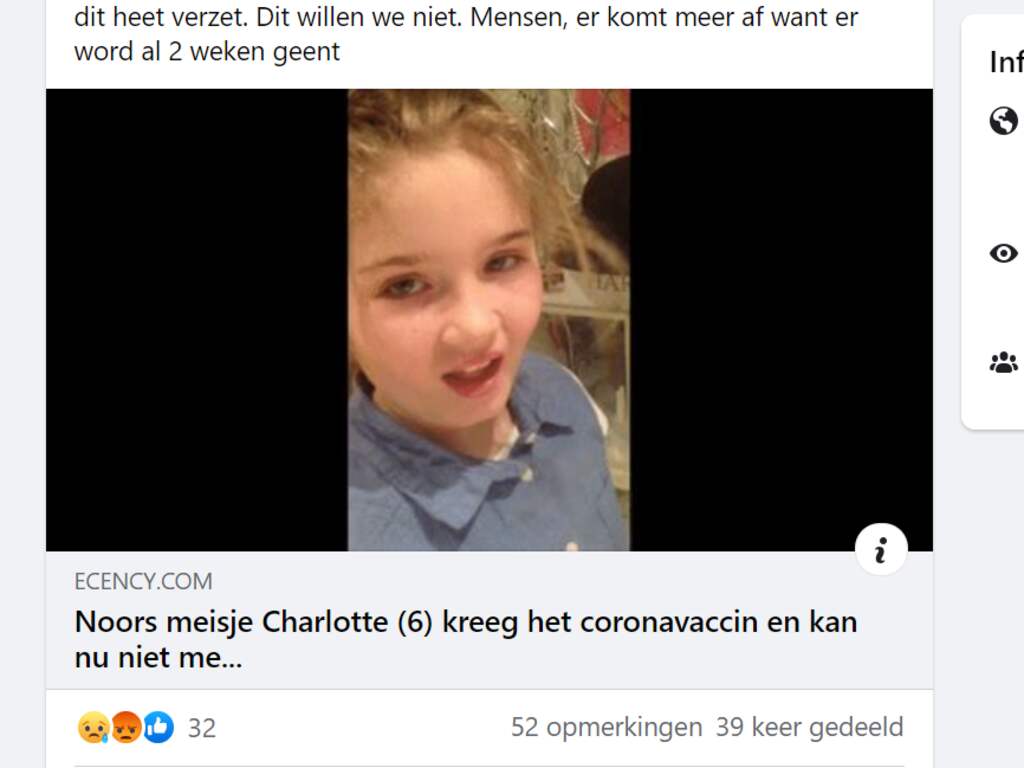The image size is (1024, 768).
Task: Click the eye visibility icon in side panel
Action: click(x=1003, y=253)
